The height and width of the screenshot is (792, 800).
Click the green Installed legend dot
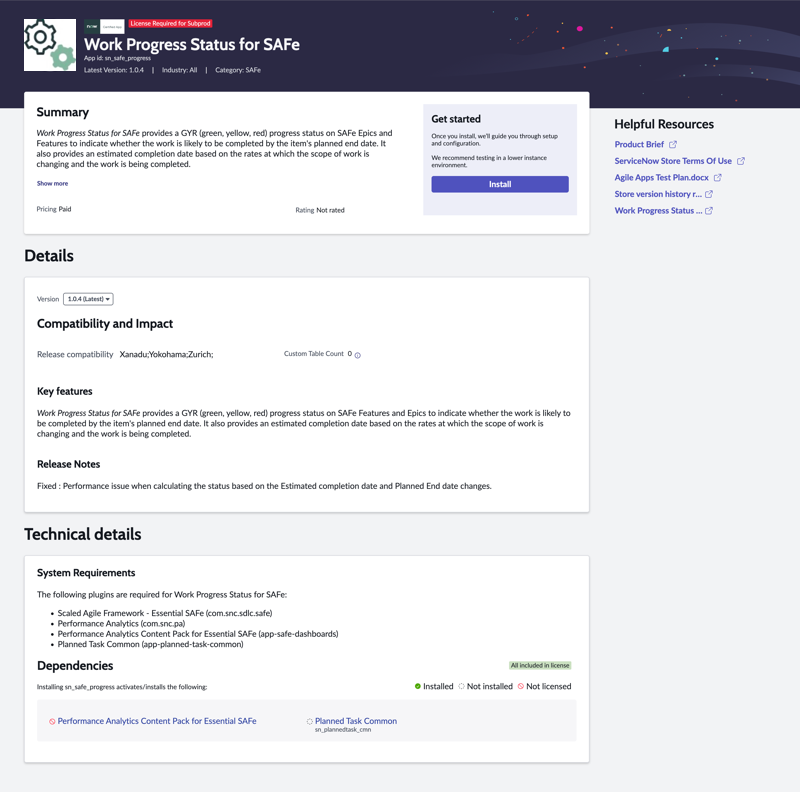pos(418,686)
